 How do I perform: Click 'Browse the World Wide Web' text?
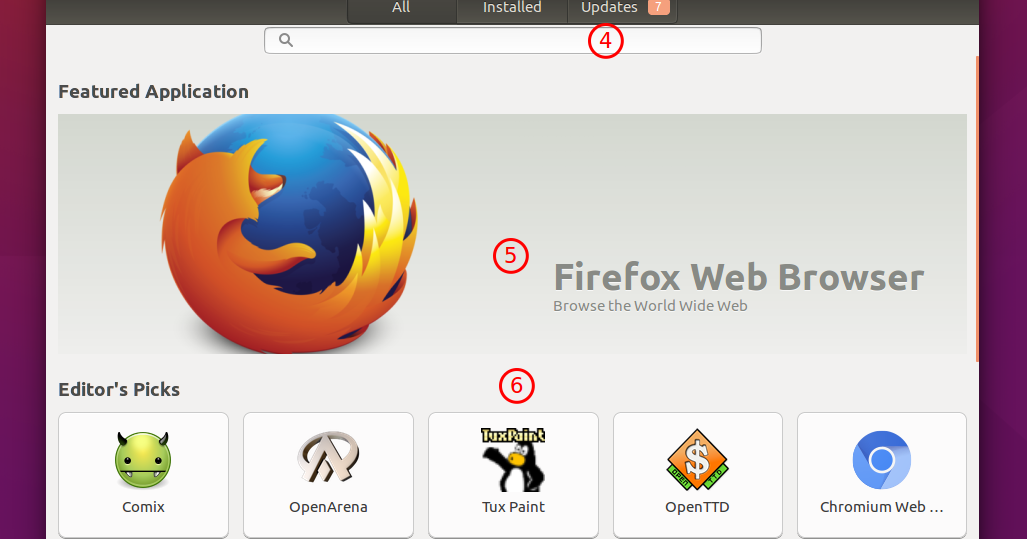point(650,306)
